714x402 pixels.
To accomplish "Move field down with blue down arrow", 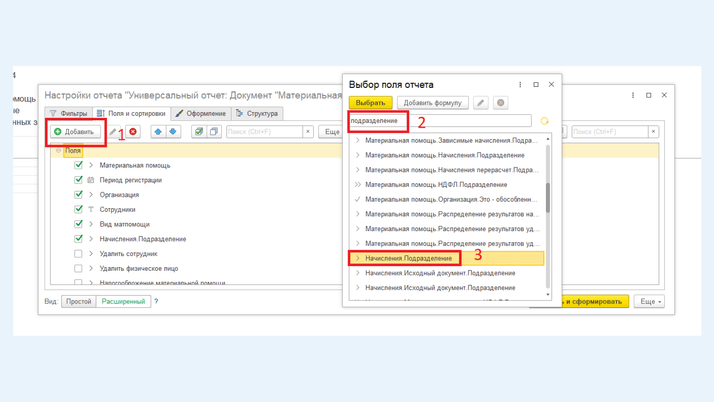I will click(x=173, y=132).
